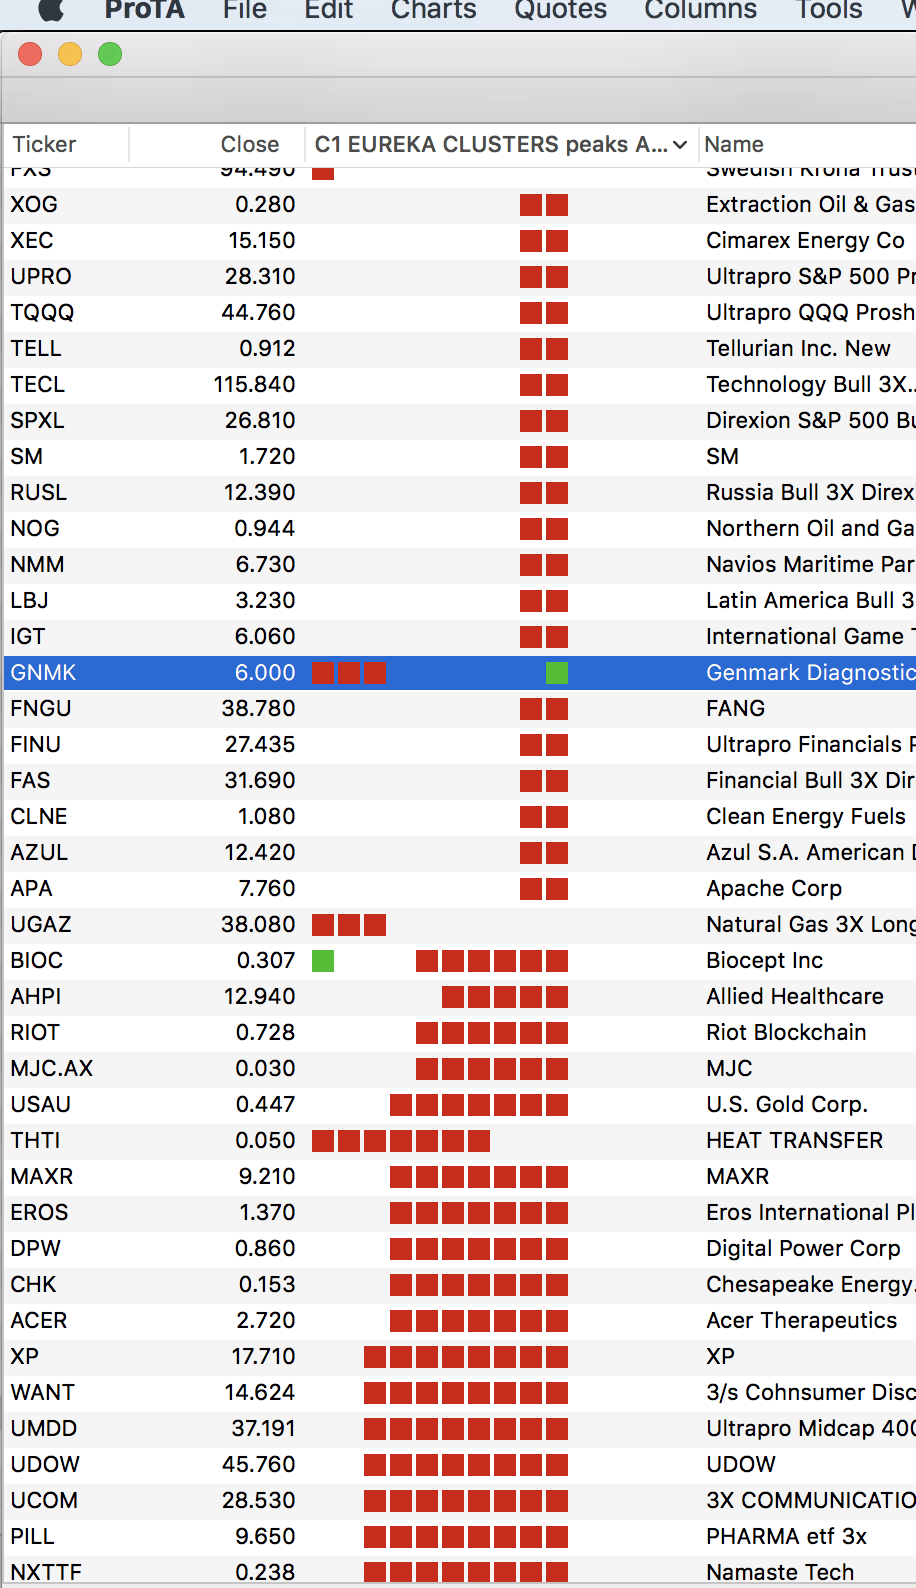Sort by the Ticker column header

44,144
